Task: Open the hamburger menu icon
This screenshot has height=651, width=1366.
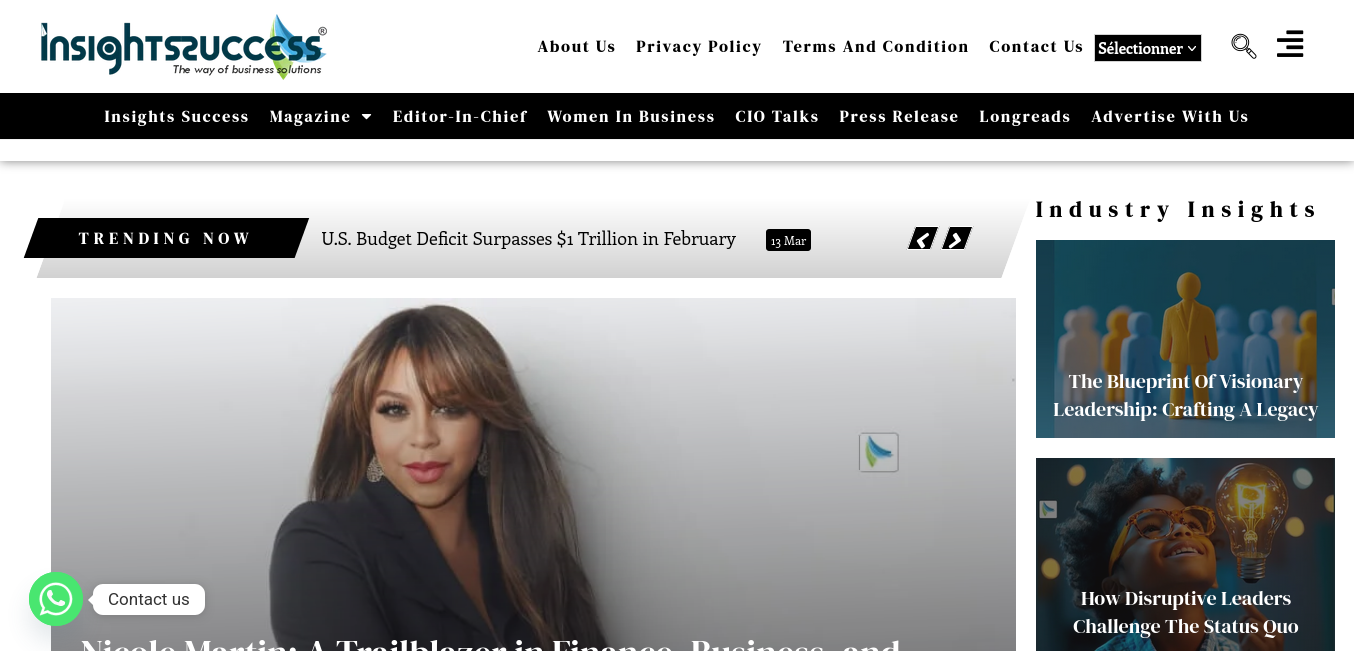Action: [x=1290, y=44]
